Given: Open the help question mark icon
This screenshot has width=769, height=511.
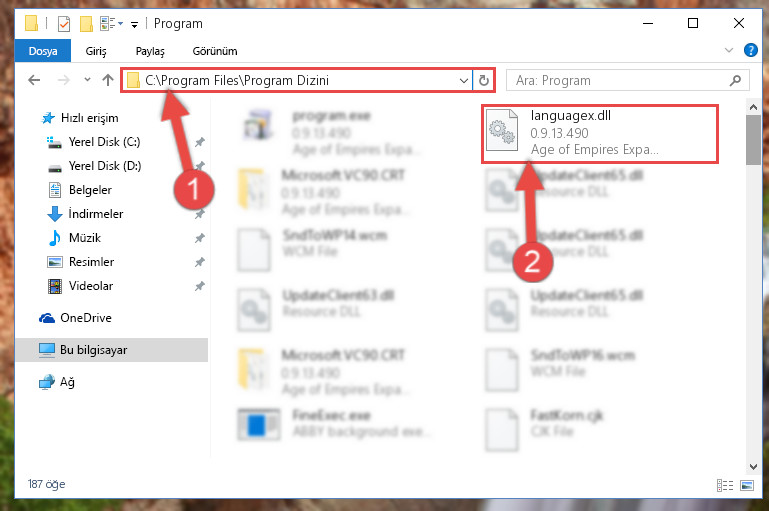Looking at the screenshot, I should (750, 50).
